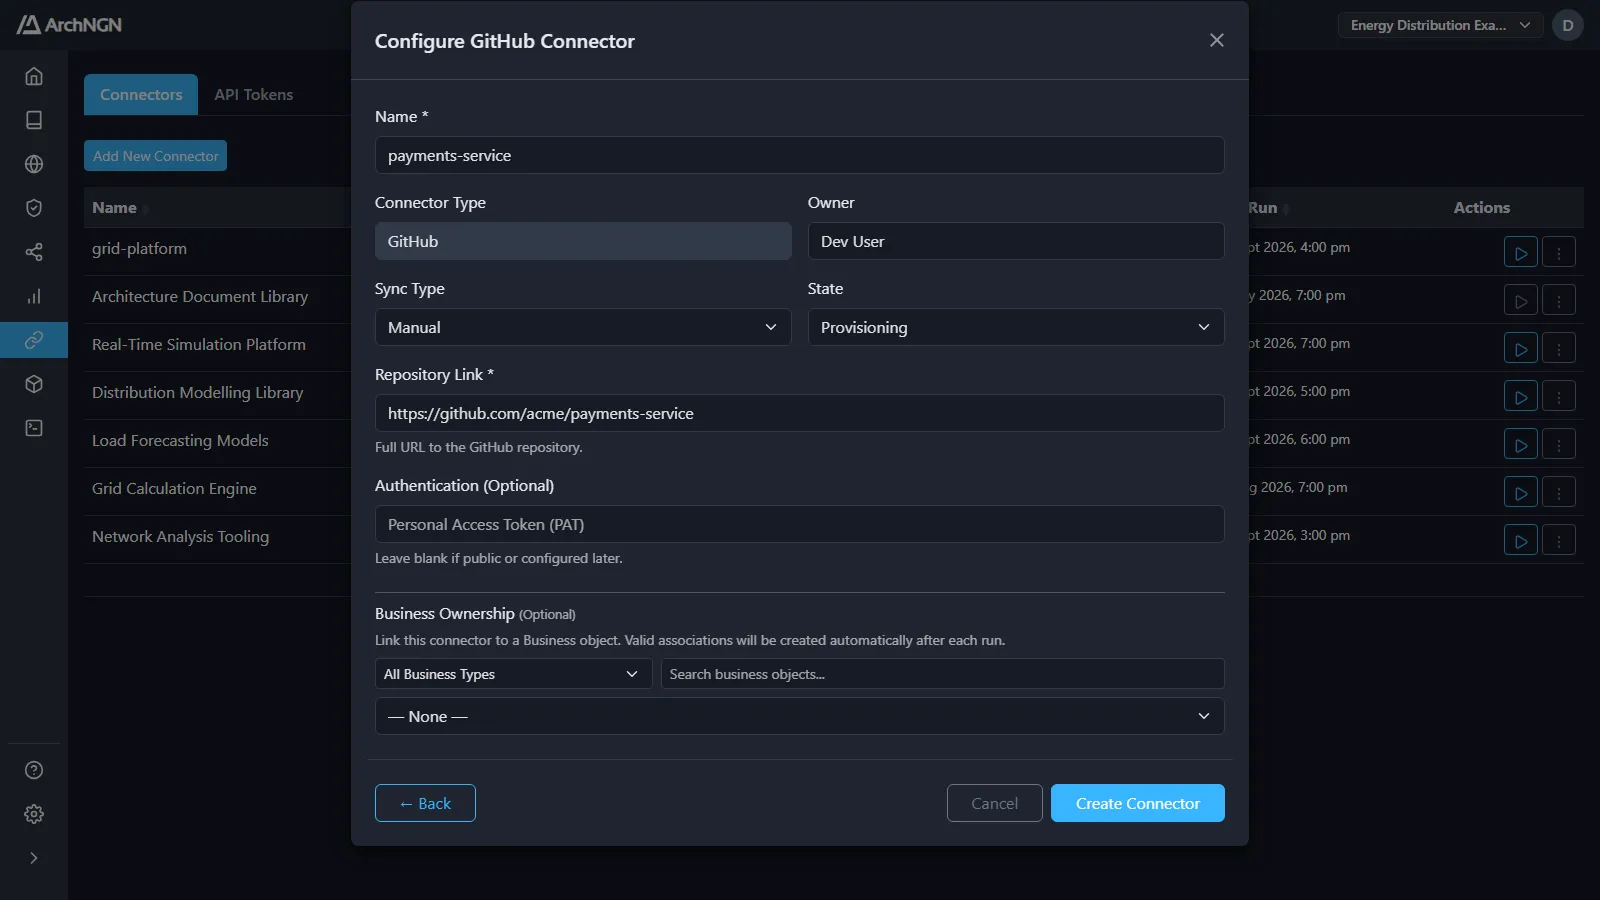
Task: Open actions menu for grid-platform row
Action: click(x=1559, y=253)
